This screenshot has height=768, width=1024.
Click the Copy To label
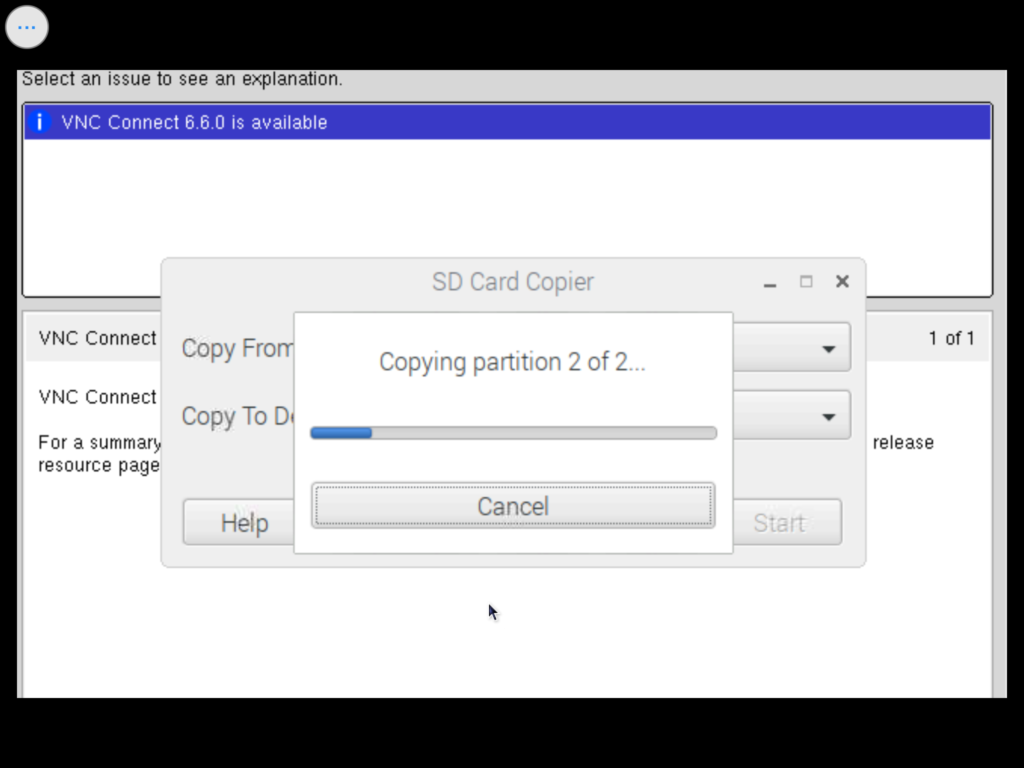click(236, 416)
